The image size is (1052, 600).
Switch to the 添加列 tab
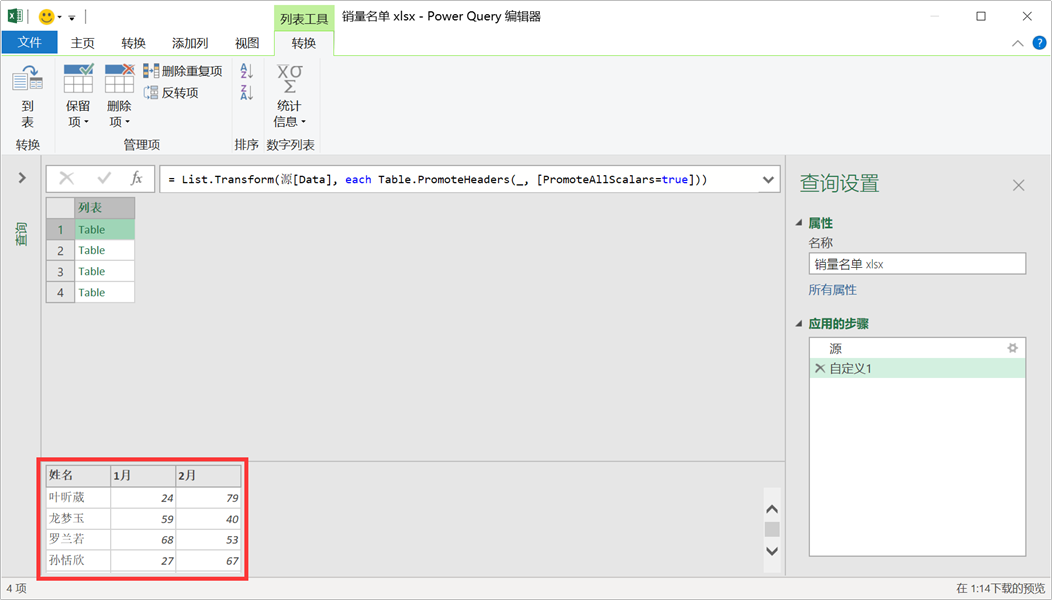[190, 43]
